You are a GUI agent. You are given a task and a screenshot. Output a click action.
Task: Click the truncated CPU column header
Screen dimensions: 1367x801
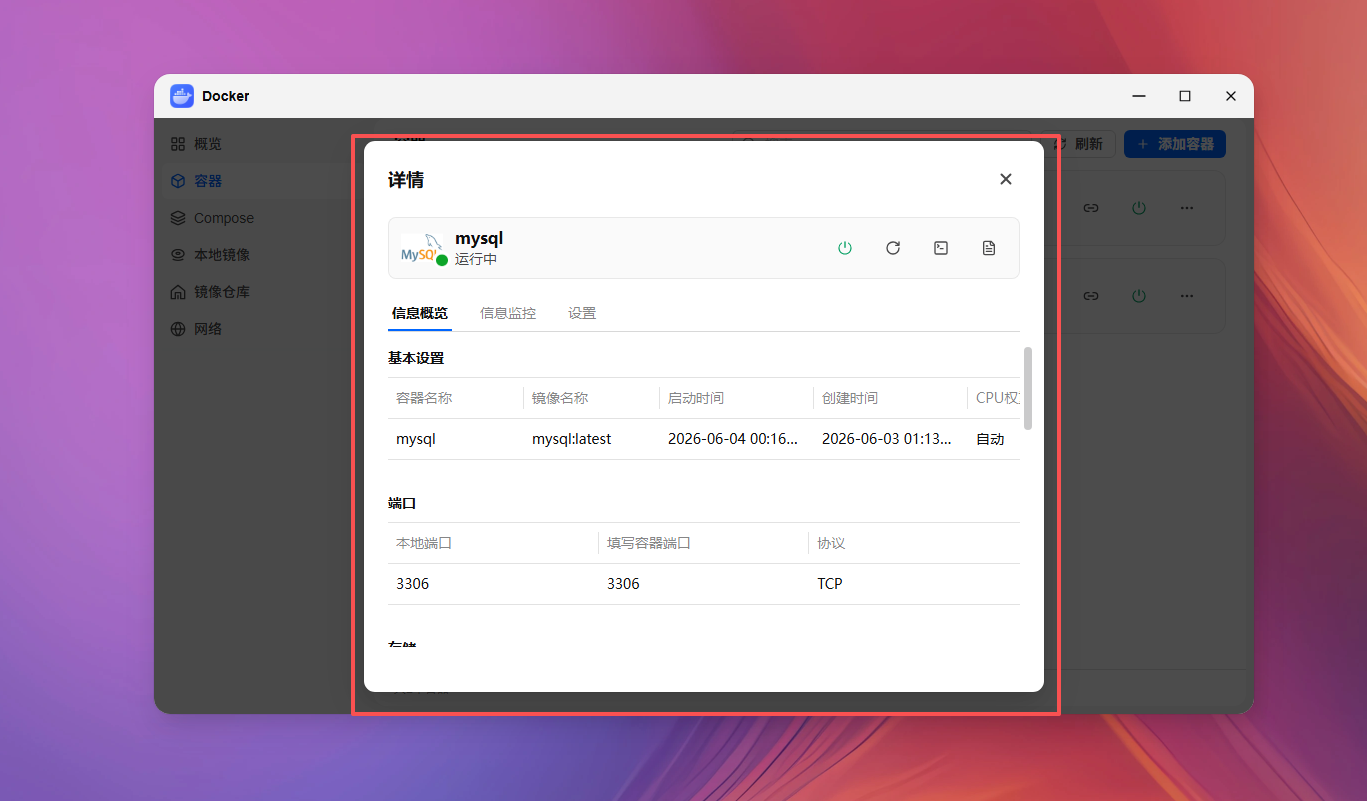(998, 398)
